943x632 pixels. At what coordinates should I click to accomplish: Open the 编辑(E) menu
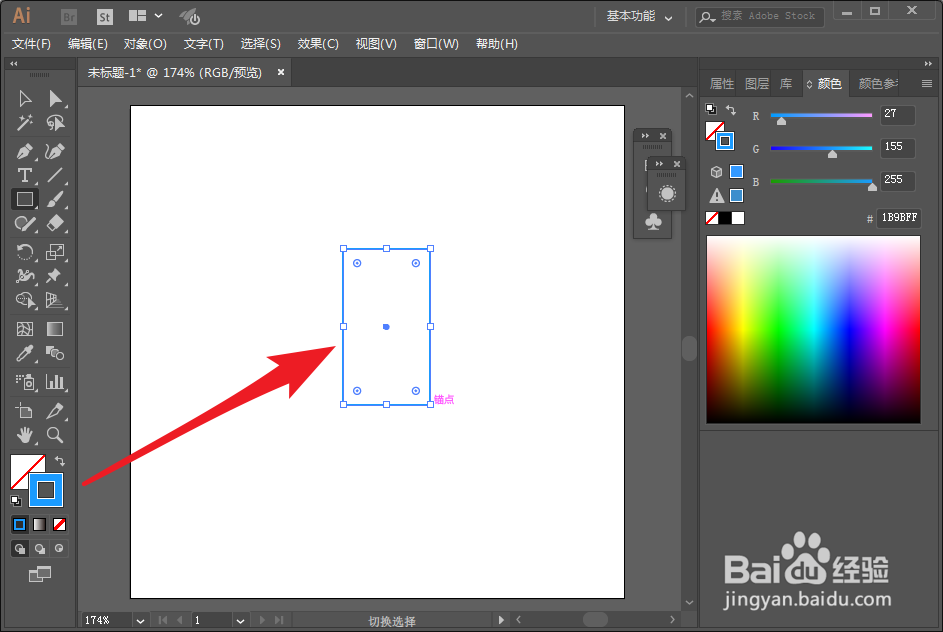pyautogui.click(x=88, y=44)
